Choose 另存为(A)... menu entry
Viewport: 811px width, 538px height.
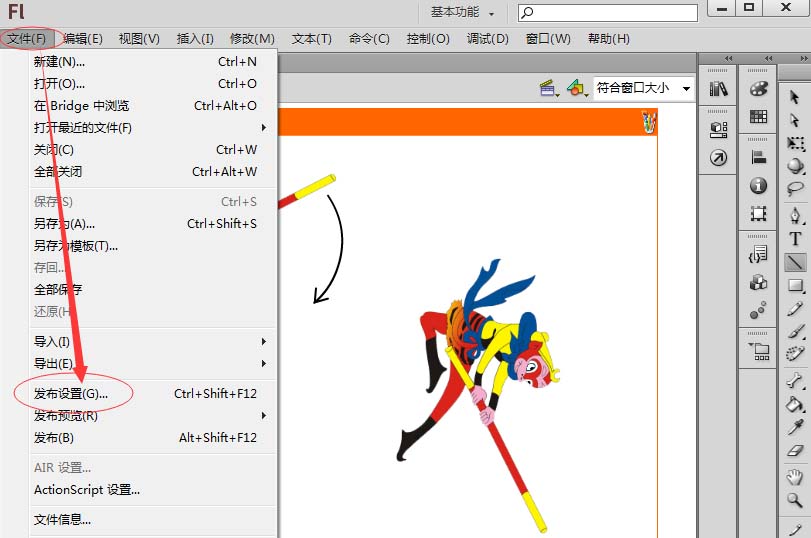pyautogui.click(x=154, y=224)
